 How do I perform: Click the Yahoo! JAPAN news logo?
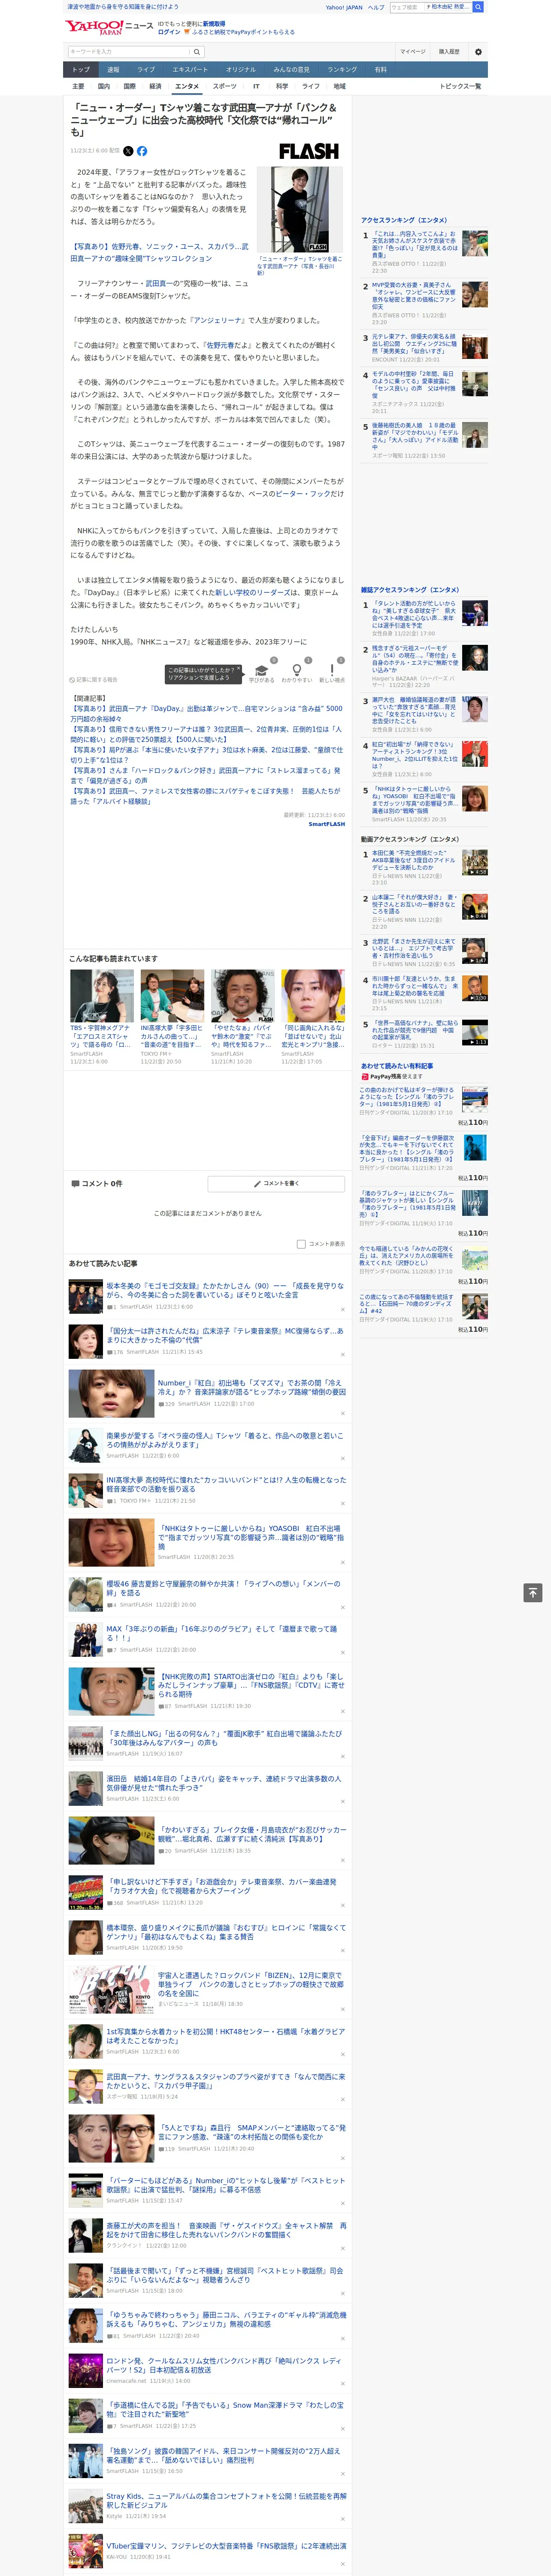[109, 27]
